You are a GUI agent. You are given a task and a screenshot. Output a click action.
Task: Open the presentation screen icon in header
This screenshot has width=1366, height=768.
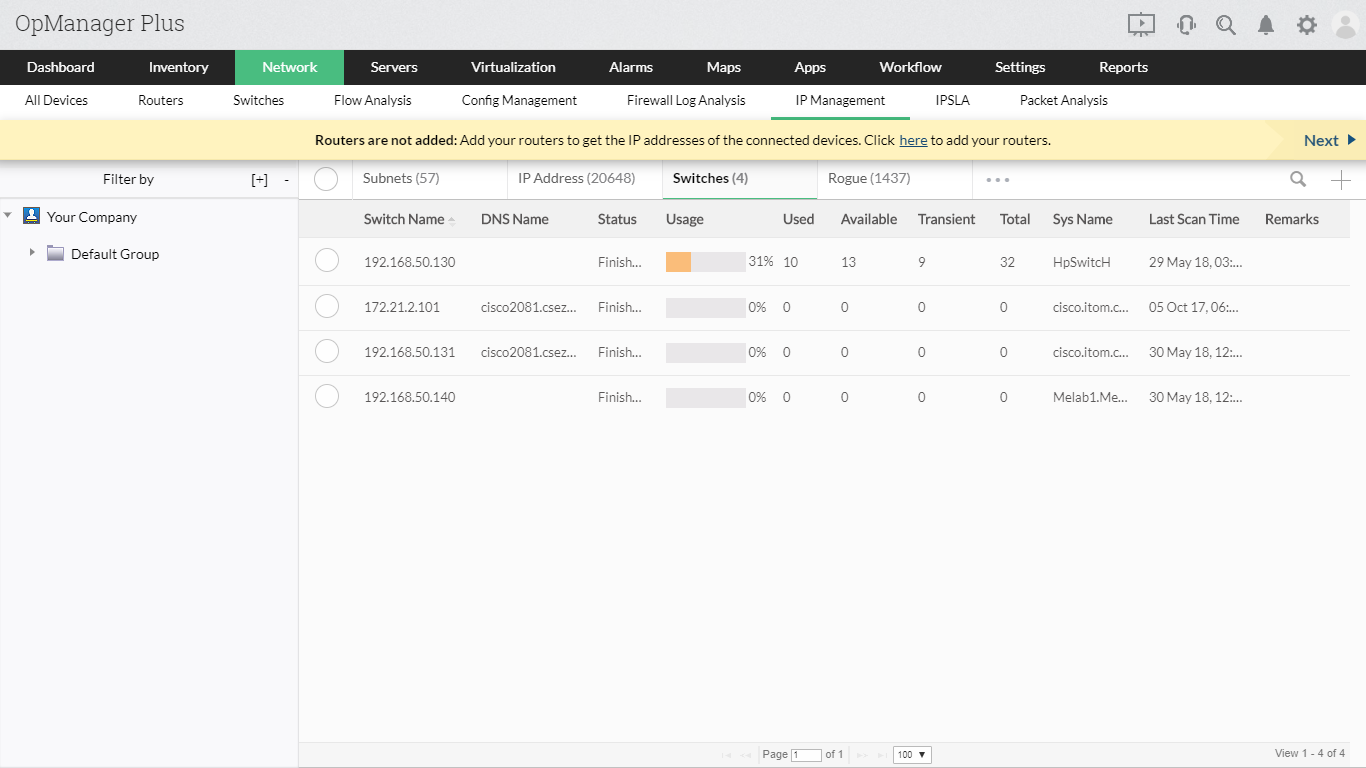pyautogui.click(x=1141, y=25)
